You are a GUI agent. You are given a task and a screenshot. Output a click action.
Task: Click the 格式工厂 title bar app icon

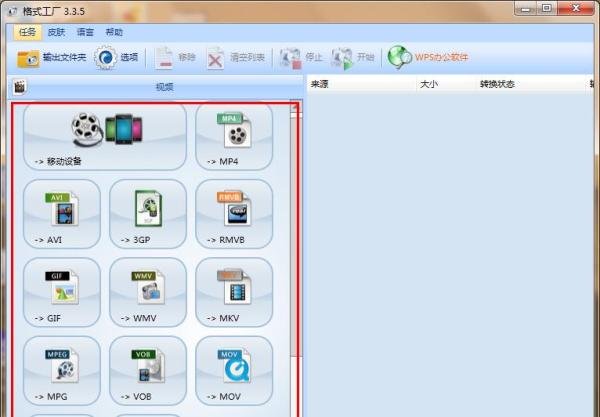(13, 11)
